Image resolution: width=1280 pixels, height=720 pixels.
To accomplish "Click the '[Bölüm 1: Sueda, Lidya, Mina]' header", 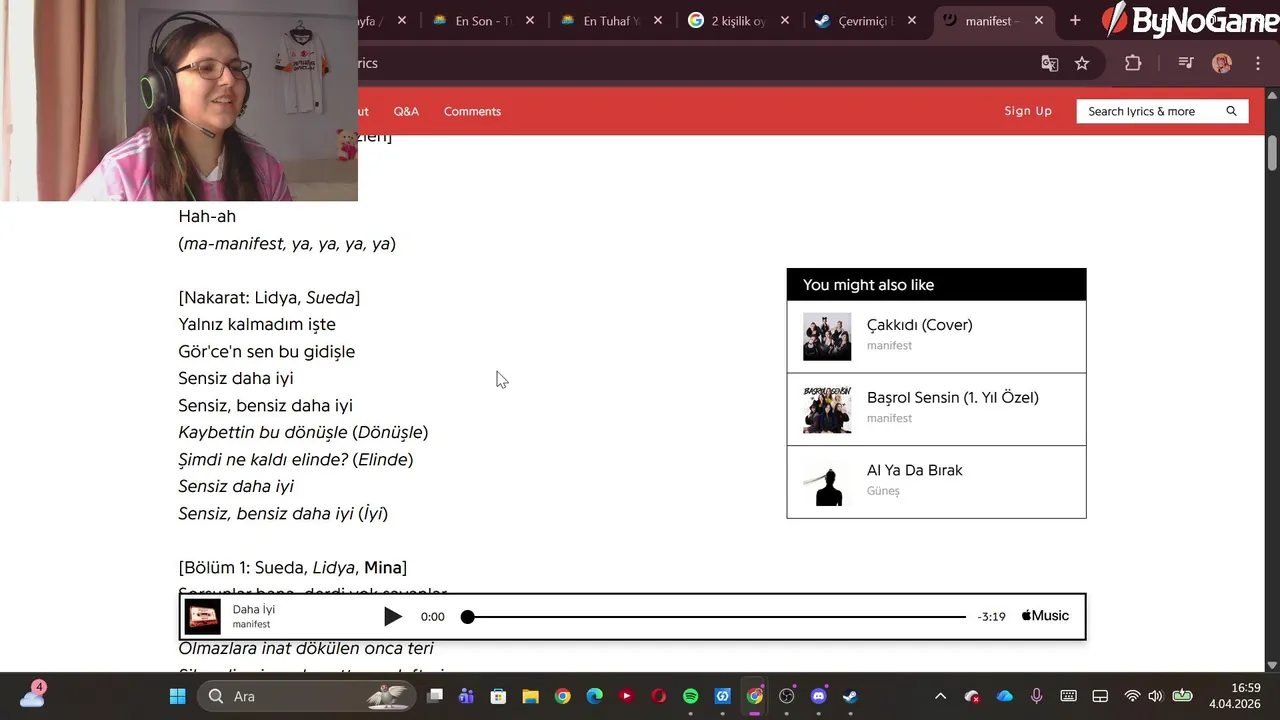I will [x=293, y=567].
